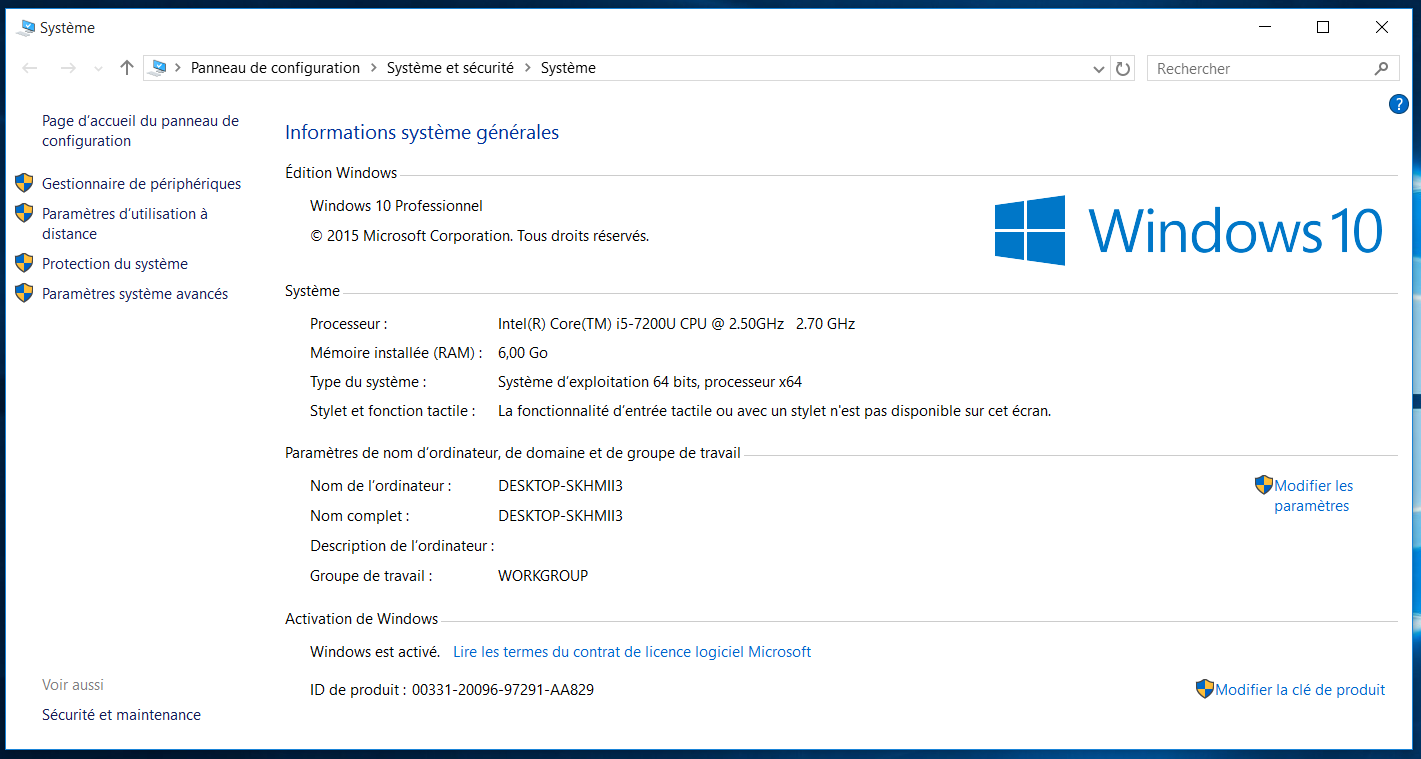1421x759 pixels.
Task: Click shield icon beside Modifier les paramètres
Action: click(1264, 485)
